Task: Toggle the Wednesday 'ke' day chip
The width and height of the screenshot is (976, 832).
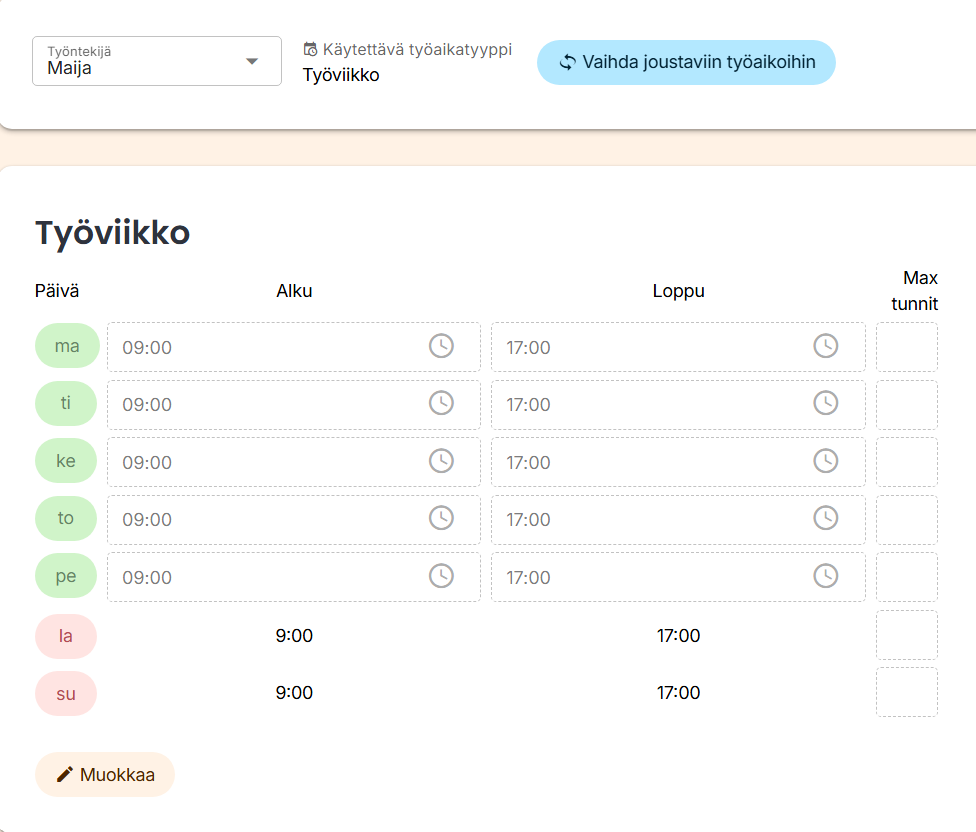Action: [x=66, y=461]
